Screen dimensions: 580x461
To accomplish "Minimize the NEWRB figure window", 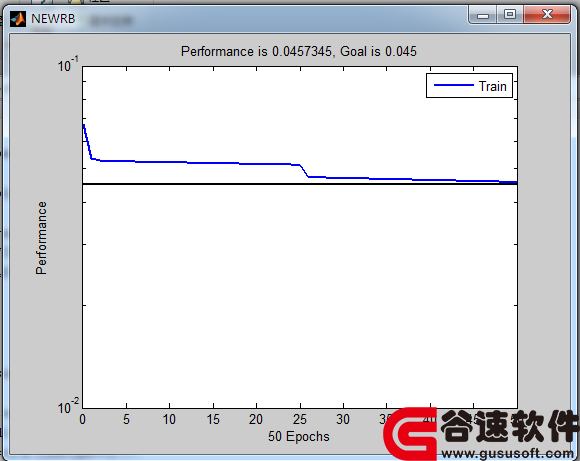I will pyautogui.click(x=482, y=15).
